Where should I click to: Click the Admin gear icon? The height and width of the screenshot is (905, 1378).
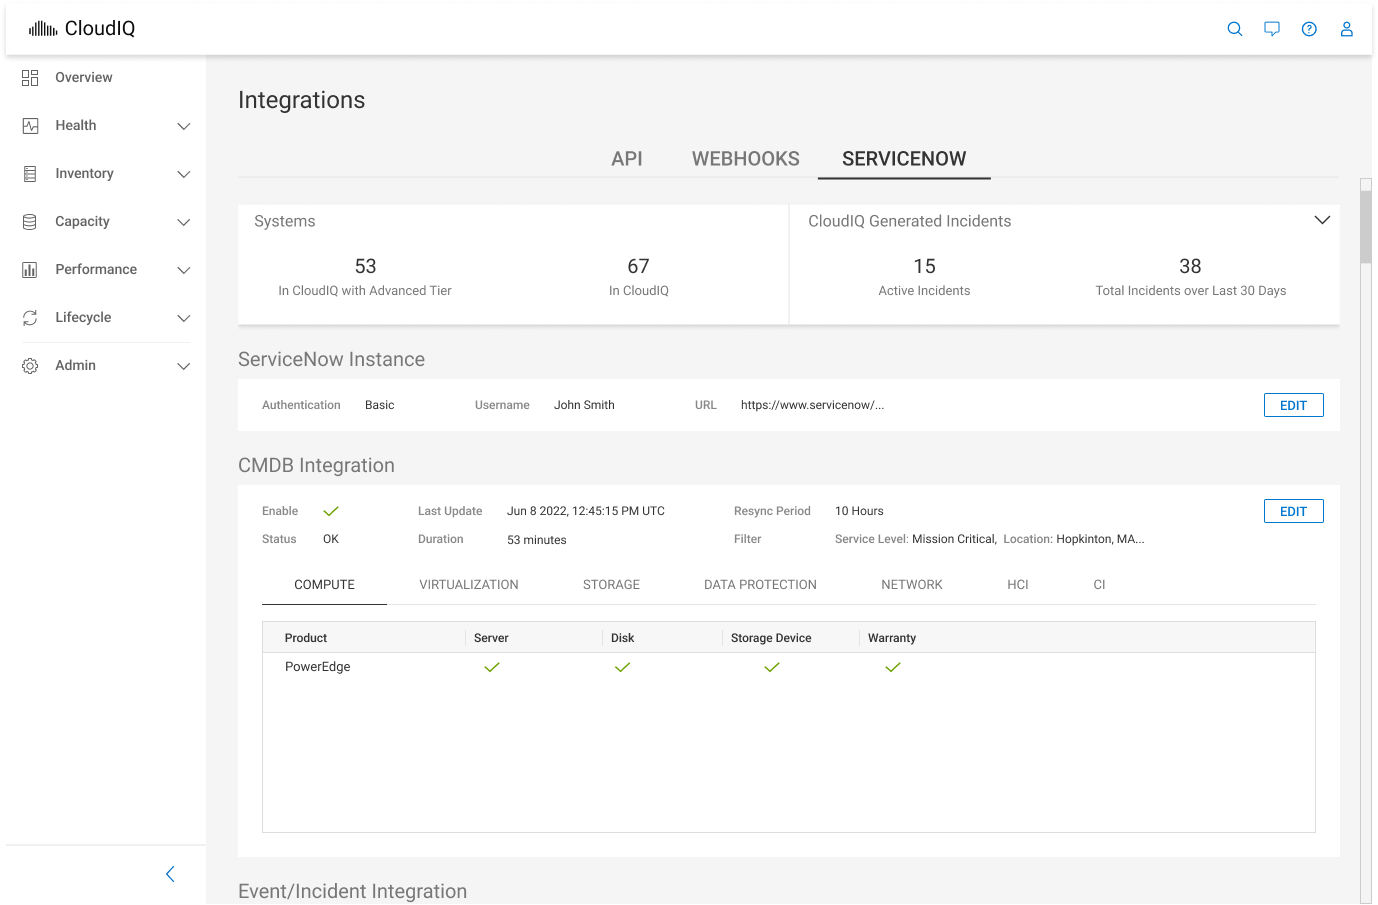[30, 366]
